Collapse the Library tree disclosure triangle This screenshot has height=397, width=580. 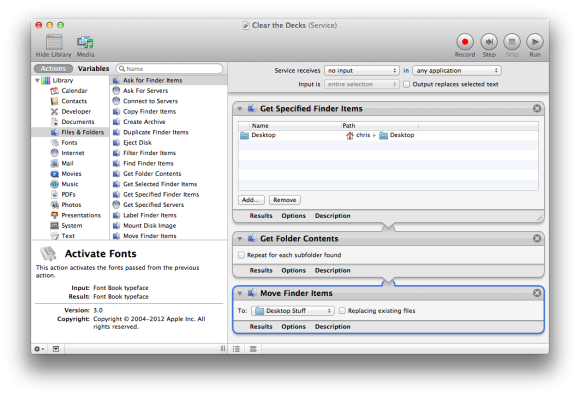[37, 80]
